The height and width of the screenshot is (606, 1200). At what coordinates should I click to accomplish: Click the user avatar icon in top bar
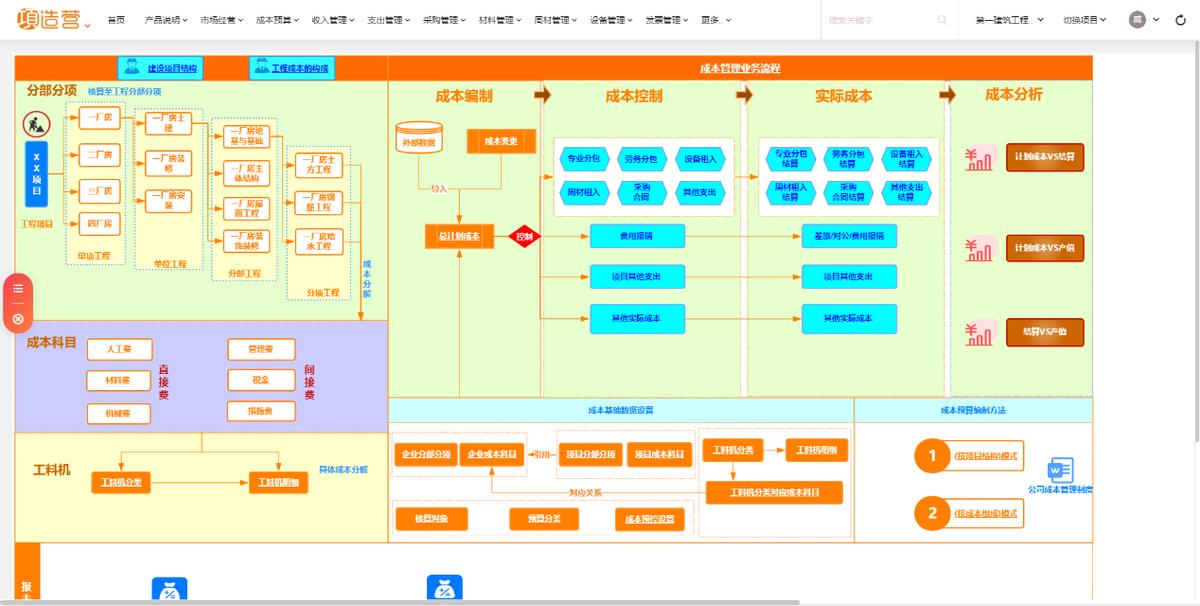coord(1137,19)
